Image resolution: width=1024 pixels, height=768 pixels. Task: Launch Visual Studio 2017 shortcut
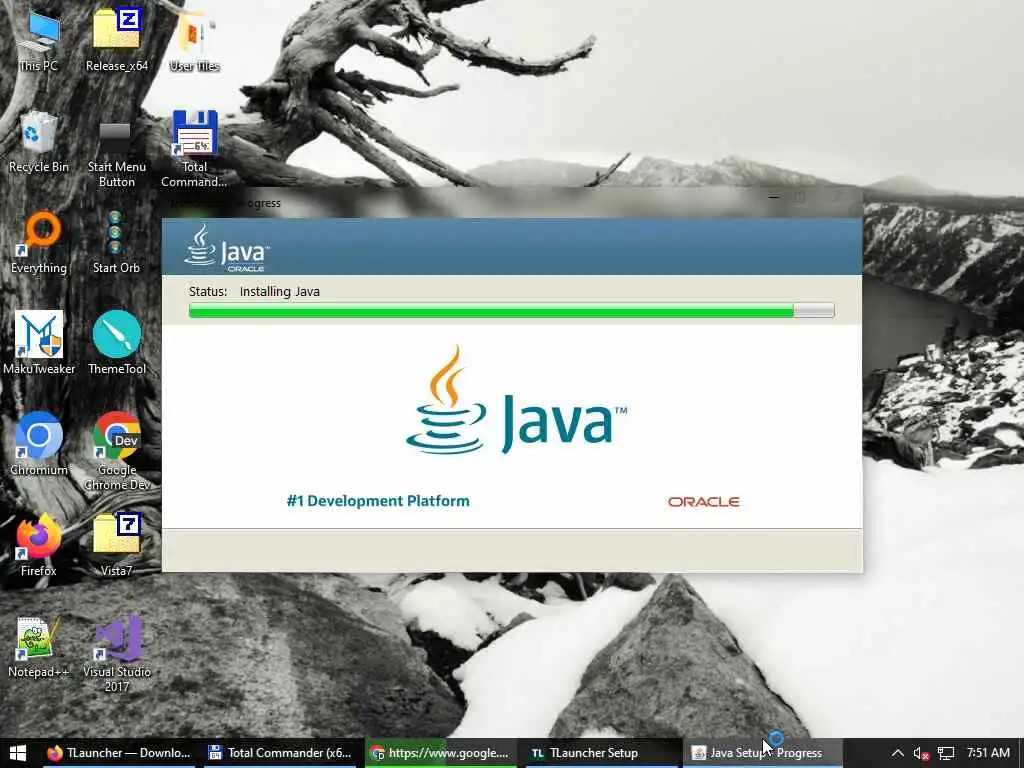pos(117,654)
